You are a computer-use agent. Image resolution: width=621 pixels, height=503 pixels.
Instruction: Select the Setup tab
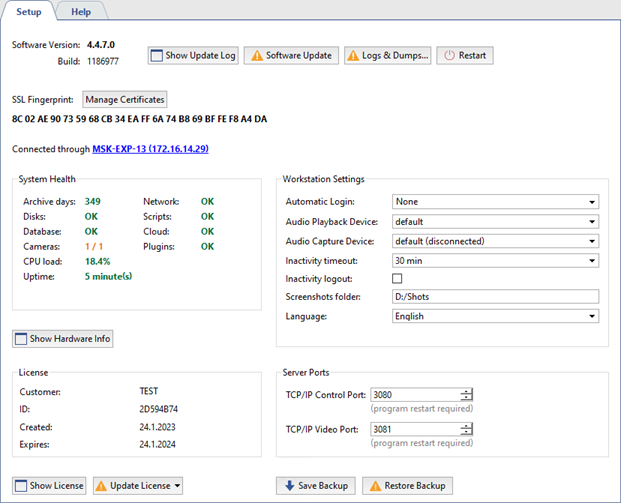28,11
